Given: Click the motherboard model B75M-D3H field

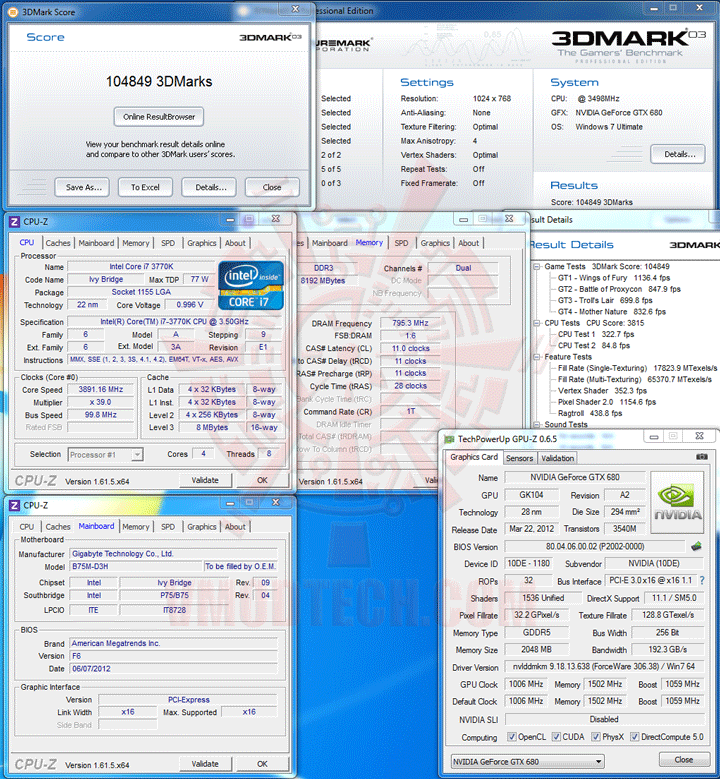Looking at the screenshot, I should (x=136, y=566).
